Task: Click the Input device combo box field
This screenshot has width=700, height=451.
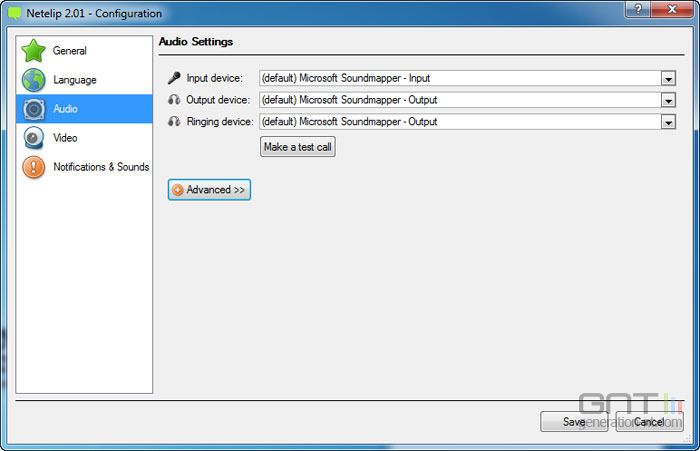Action: point(467,78)
